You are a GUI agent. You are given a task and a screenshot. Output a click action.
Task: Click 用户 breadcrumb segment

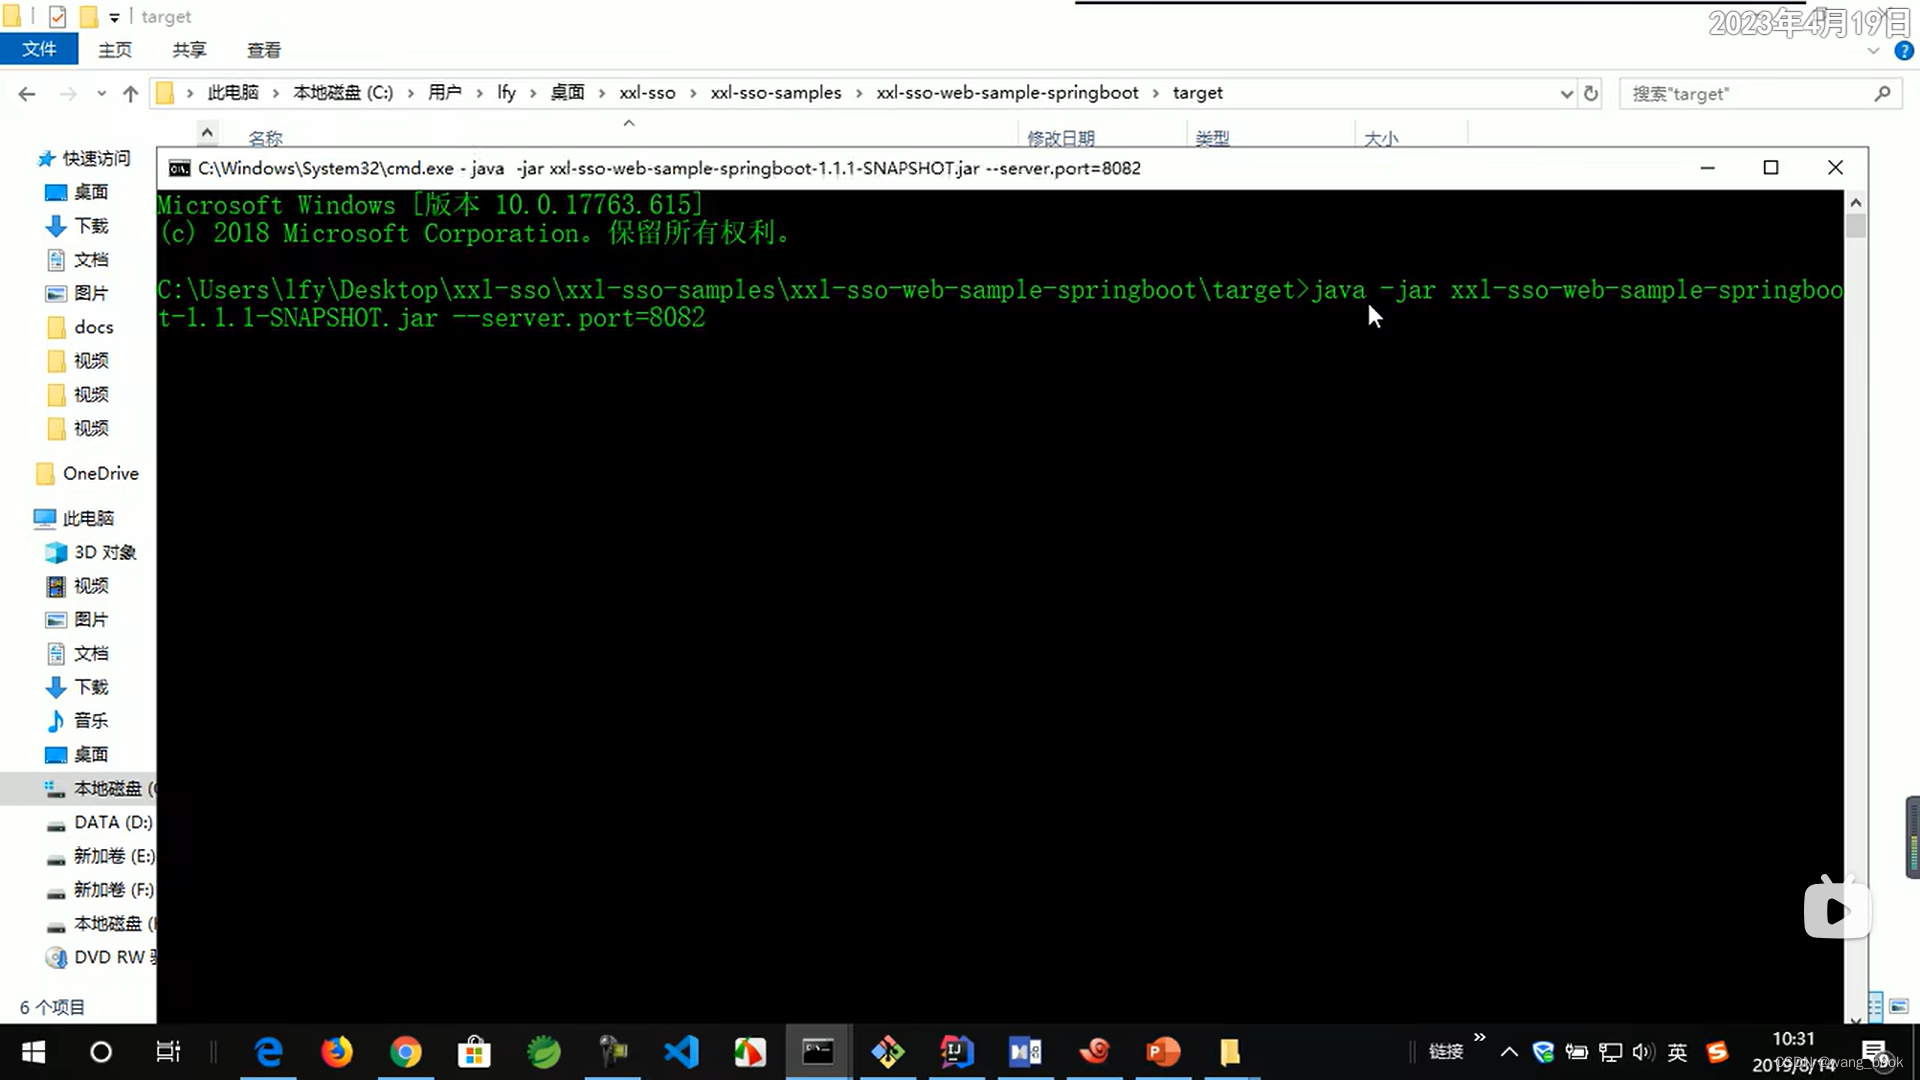click(445, 92)
